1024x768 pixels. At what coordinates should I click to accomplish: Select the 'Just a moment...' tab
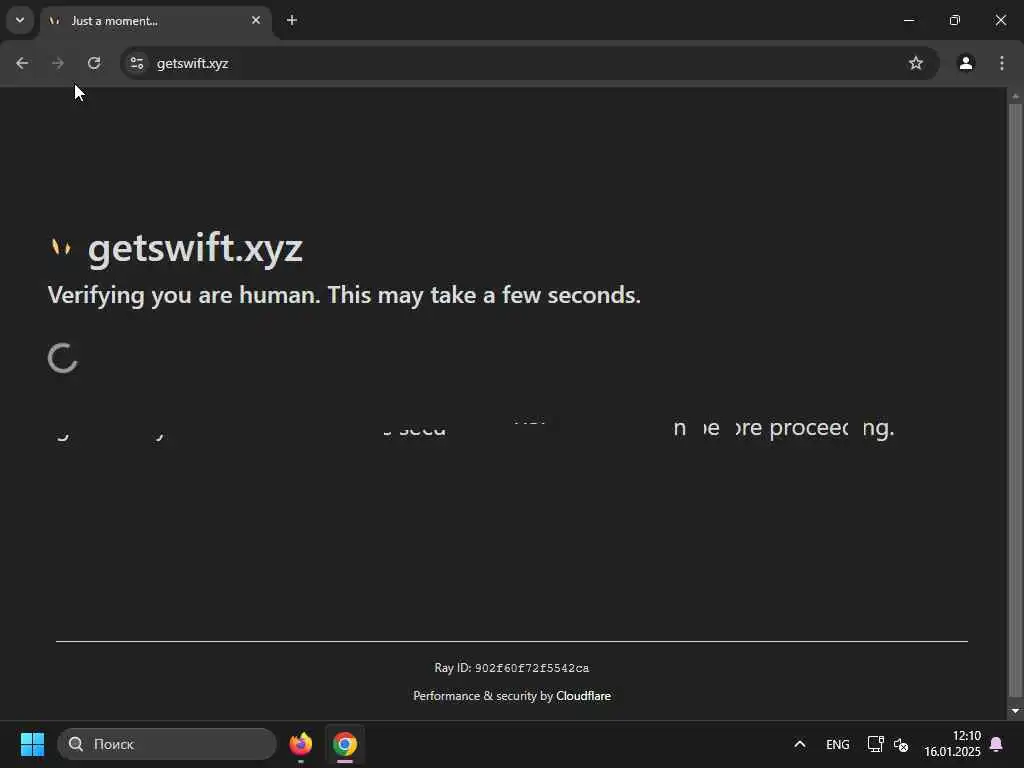pyautogui.click(x=155, y=21)
